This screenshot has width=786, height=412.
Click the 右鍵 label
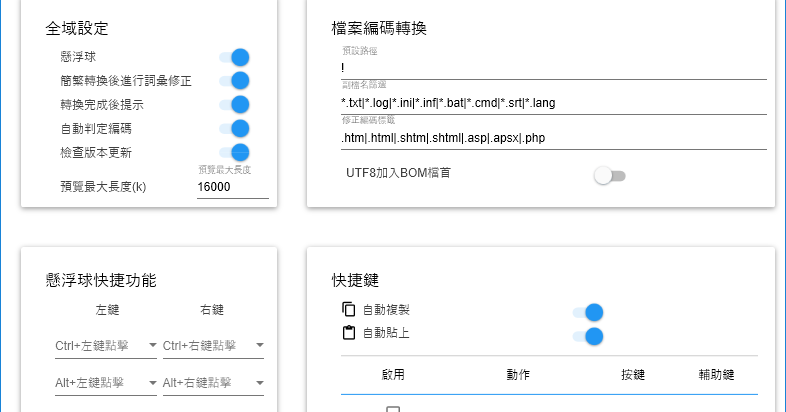[212, 310]
